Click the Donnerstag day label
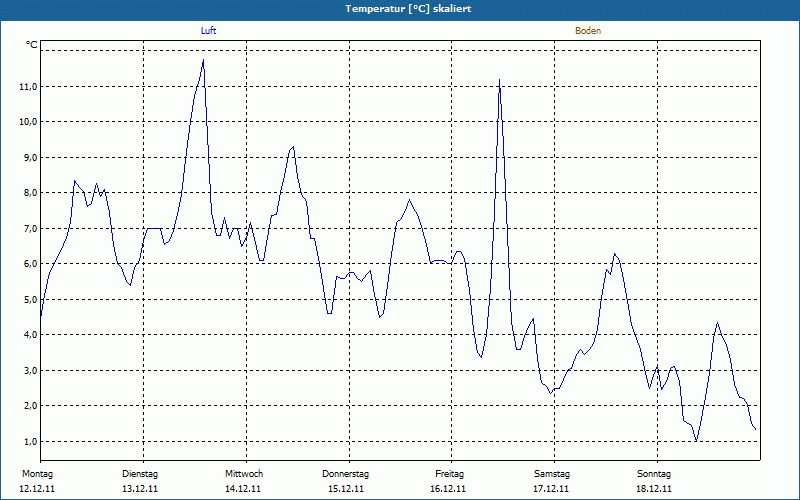800x500 pixels. click(345, 474)
